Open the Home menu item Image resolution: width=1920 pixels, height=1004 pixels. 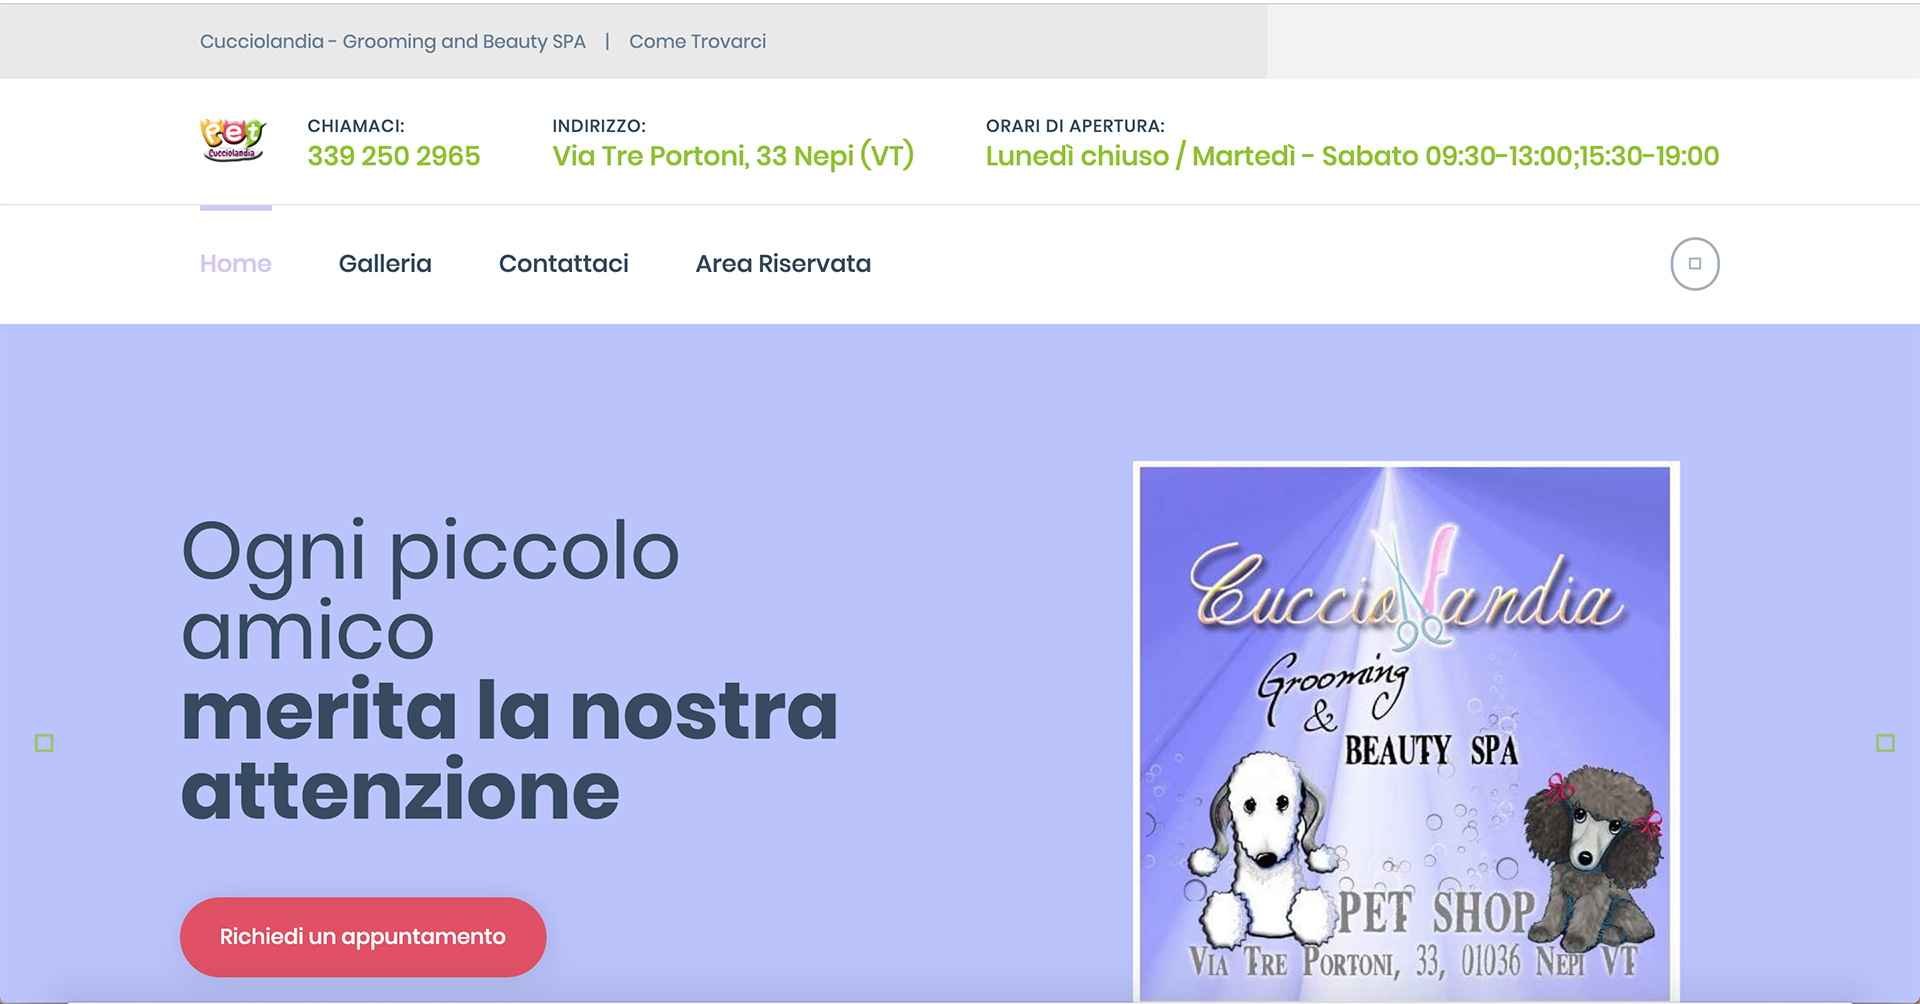(x=236, y=264)
